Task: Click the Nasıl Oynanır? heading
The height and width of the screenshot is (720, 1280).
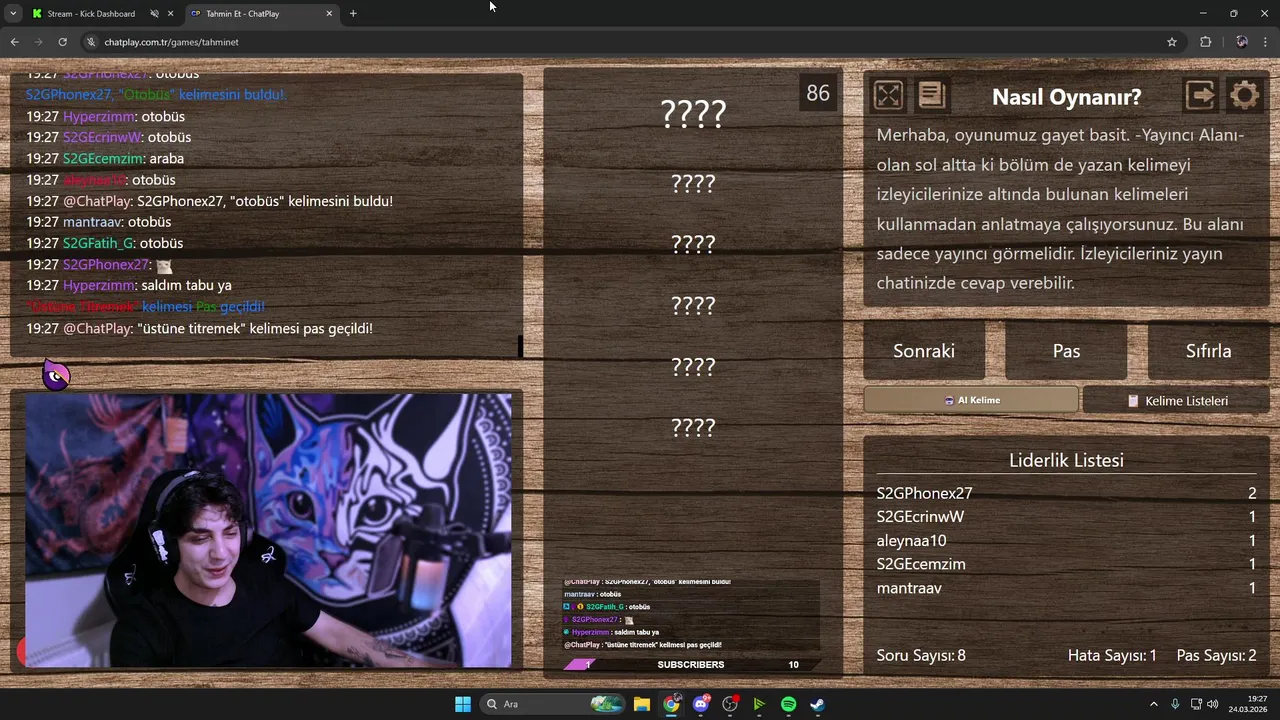Action: click(x=1066, y=97)
